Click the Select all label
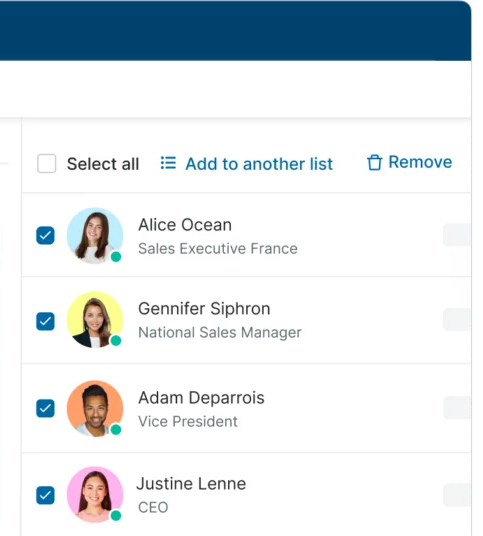 pos(103,164)
